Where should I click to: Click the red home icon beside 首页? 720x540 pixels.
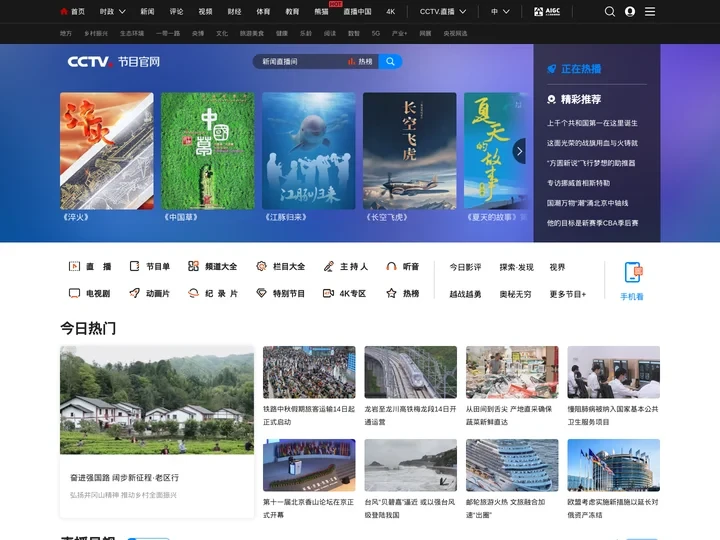click(x=64, y=11)
